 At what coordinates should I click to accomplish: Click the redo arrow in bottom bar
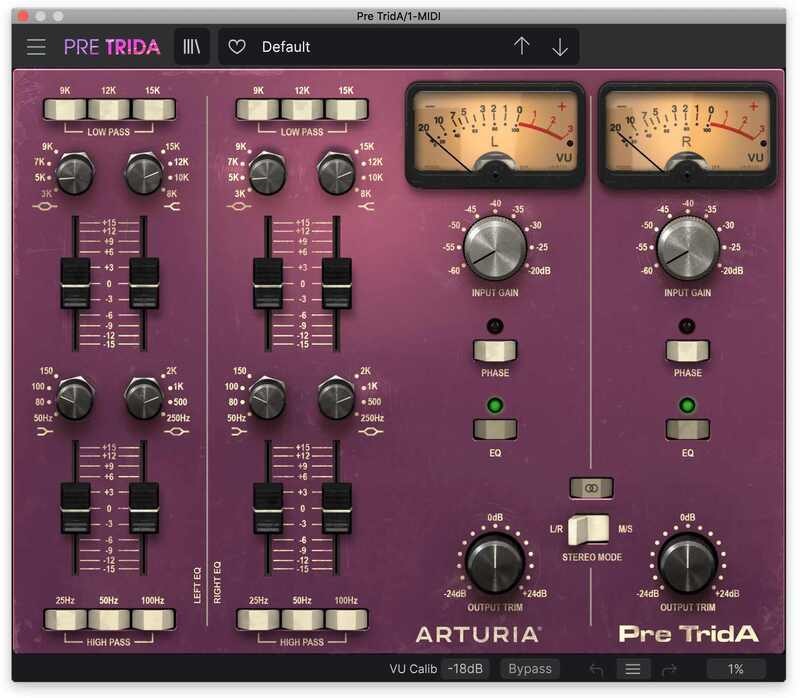670,669
